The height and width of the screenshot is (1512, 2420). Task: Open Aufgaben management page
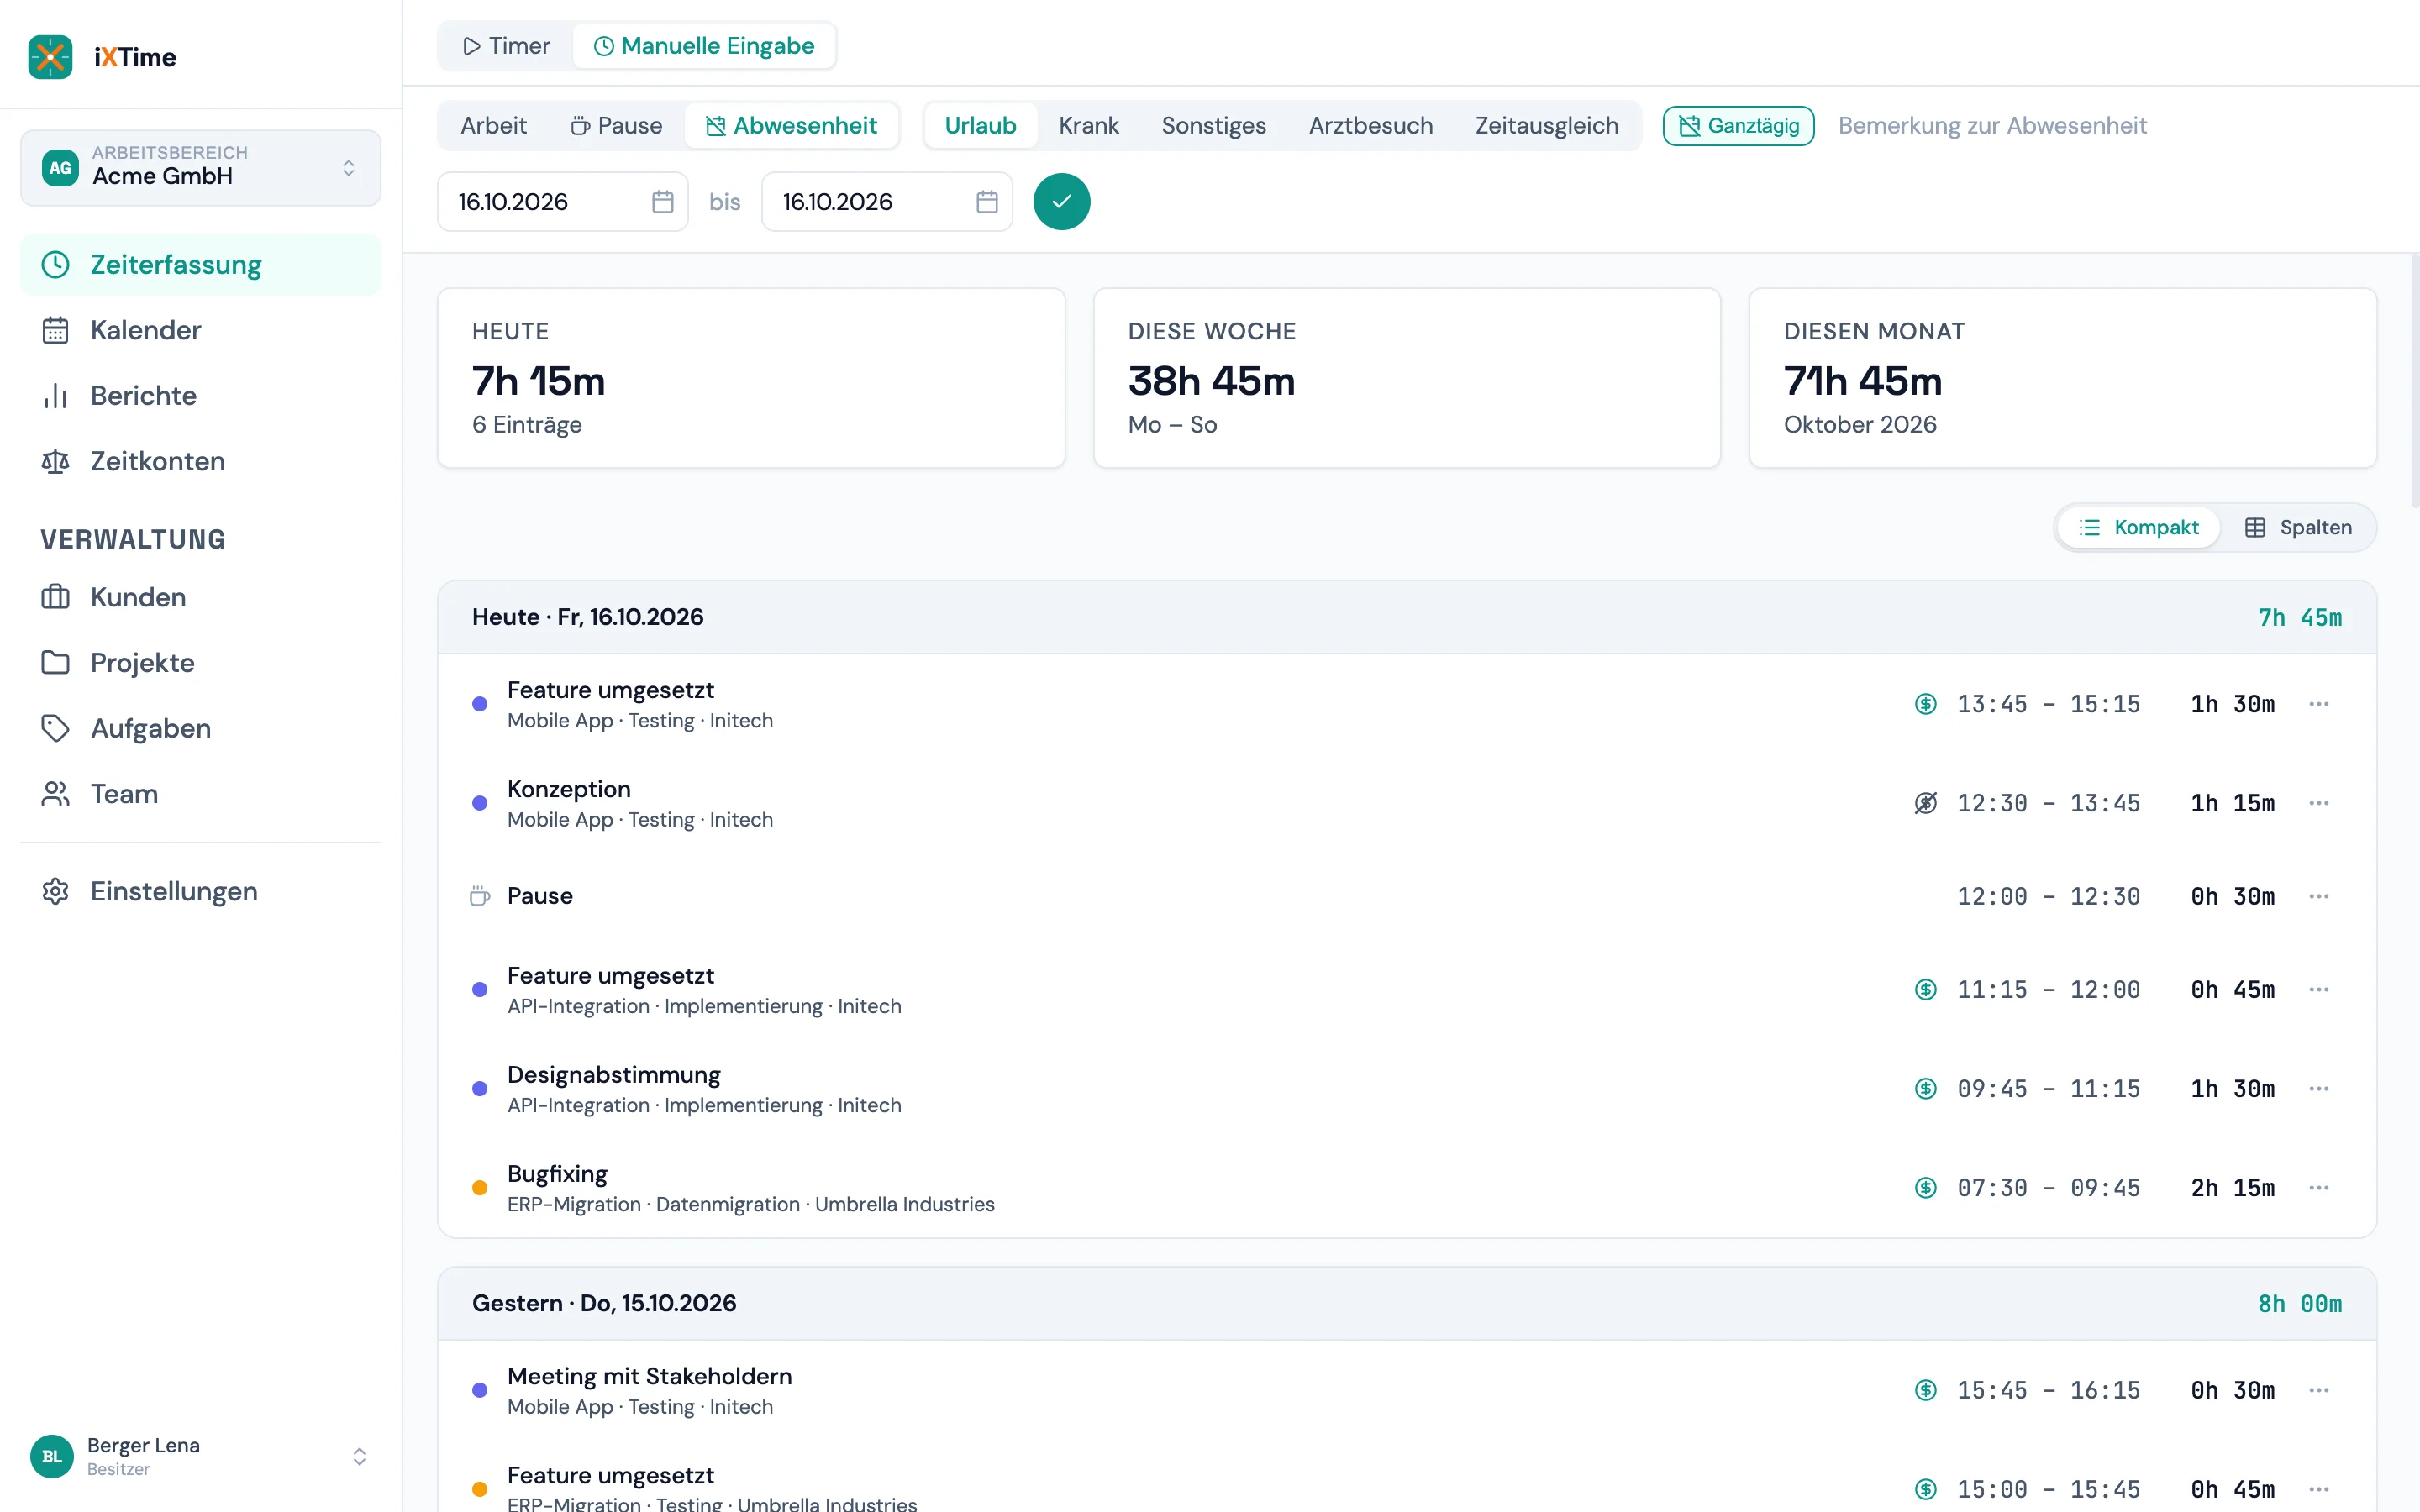[x=201, y=728]
